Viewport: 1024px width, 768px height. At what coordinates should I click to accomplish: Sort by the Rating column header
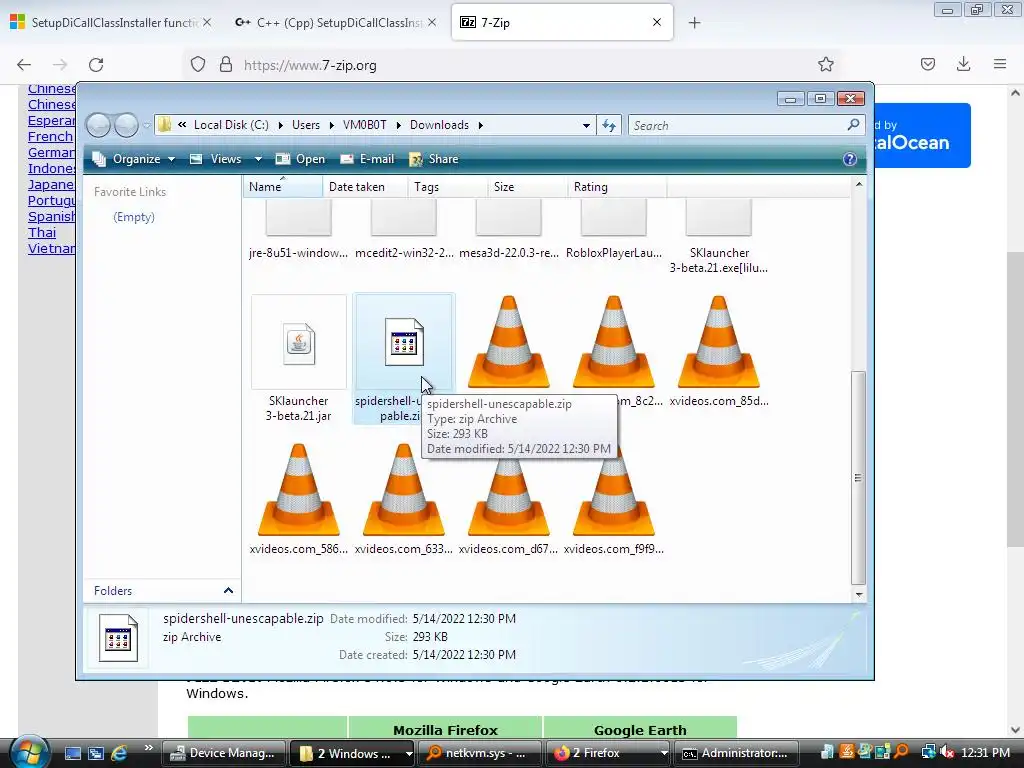click(617, 187)
